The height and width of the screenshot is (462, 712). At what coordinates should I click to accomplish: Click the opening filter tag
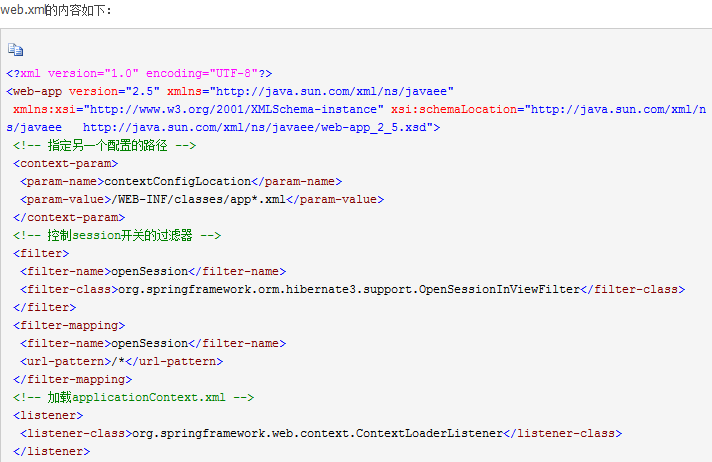41,253
